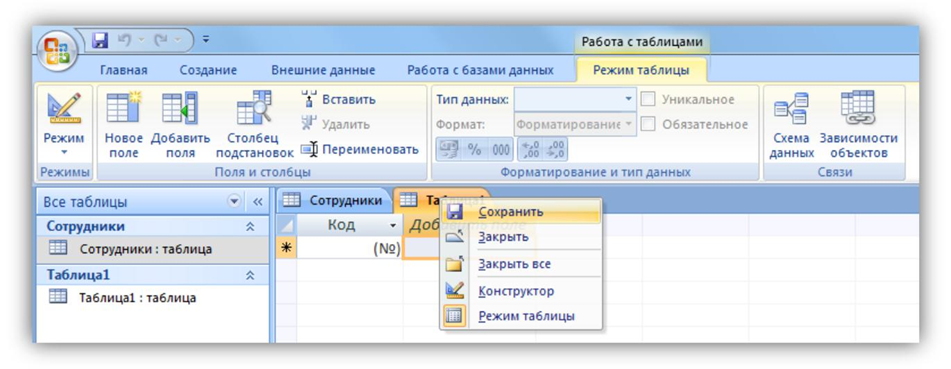Collapse the Сотрудники group in navigation pane

pyautogui.click(x=249, y=226)
